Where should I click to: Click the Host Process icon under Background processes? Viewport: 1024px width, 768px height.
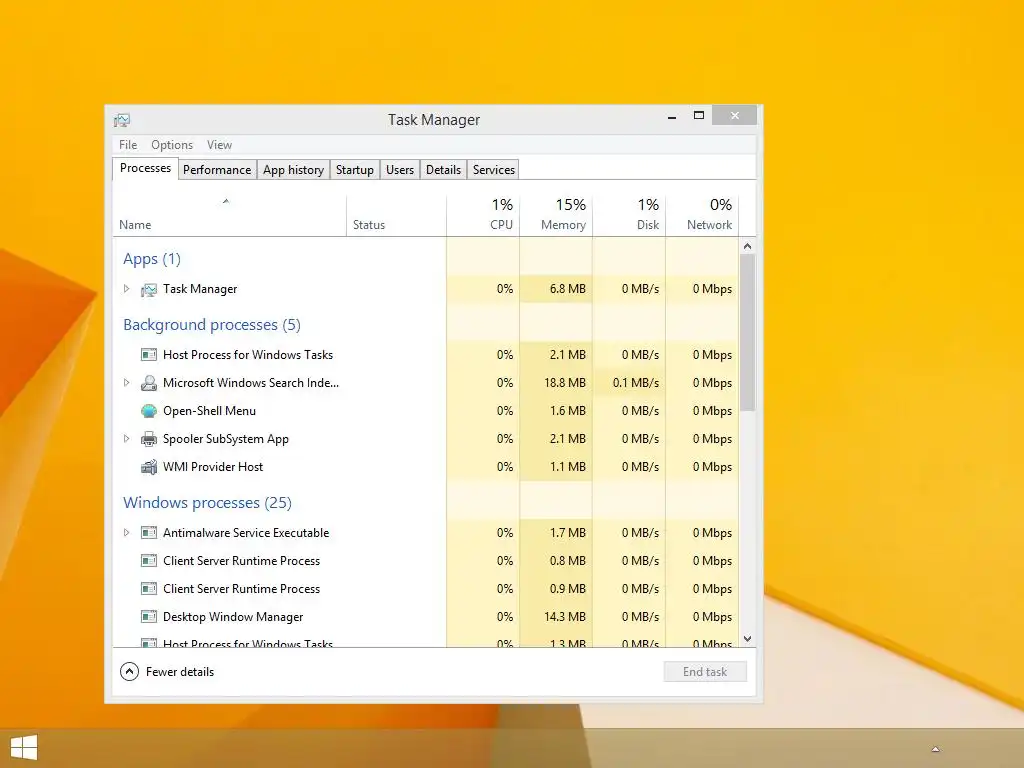pyautogui.click(x=149, y=355)
